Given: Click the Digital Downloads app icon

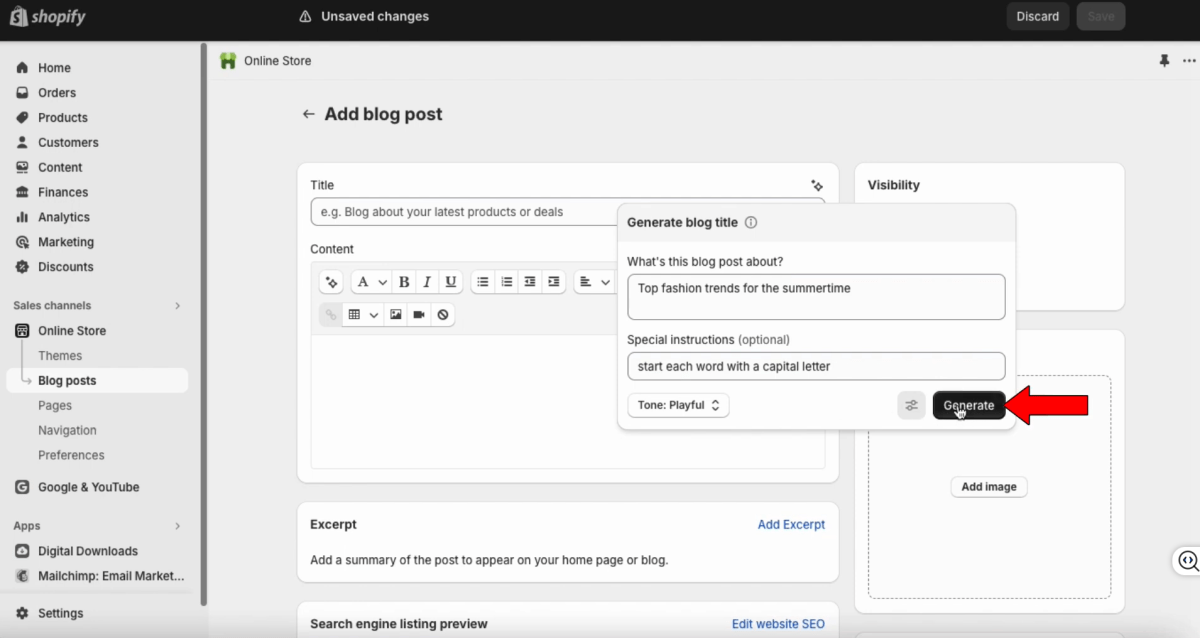Looking at the screenshot, I should (22, 551).
